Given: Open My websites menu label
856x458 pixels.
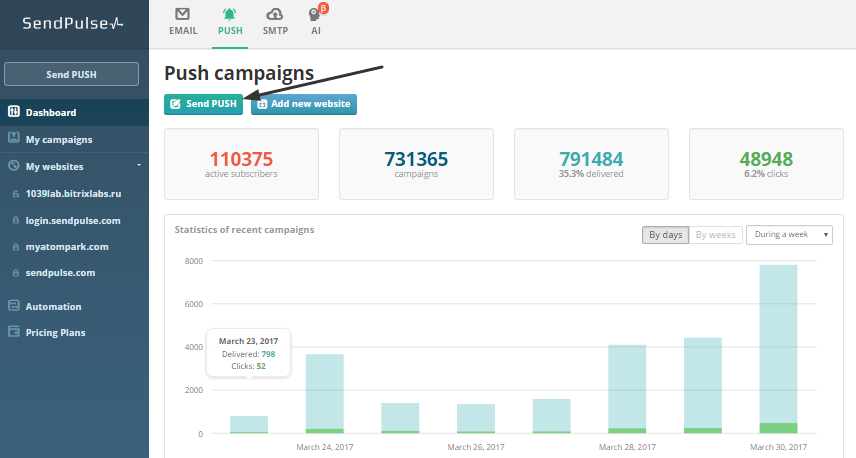Looking at the screenshot, I should (x=55, y=166).
